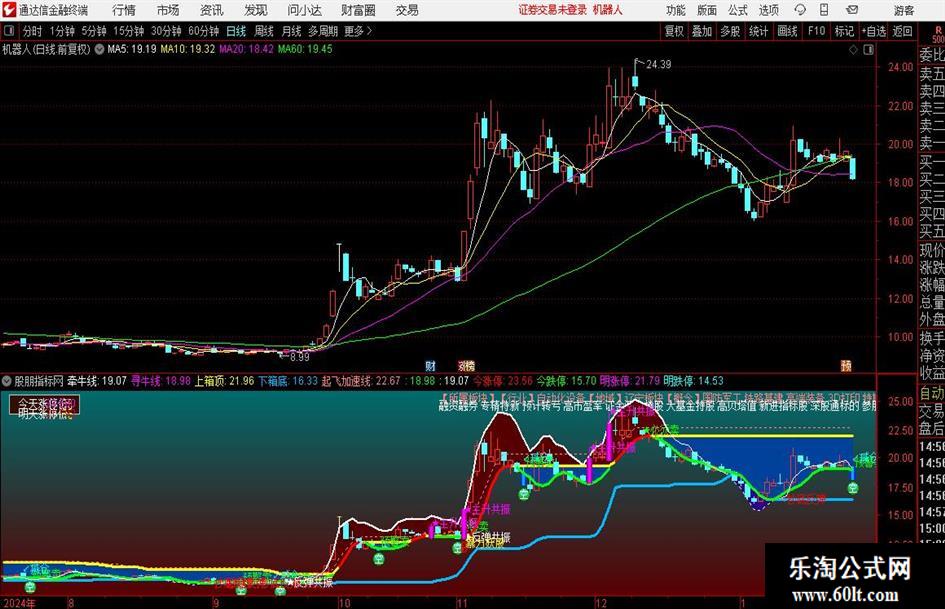Switch to the 周线 period tab
The image size is (945, 609).
coord(264,31)
